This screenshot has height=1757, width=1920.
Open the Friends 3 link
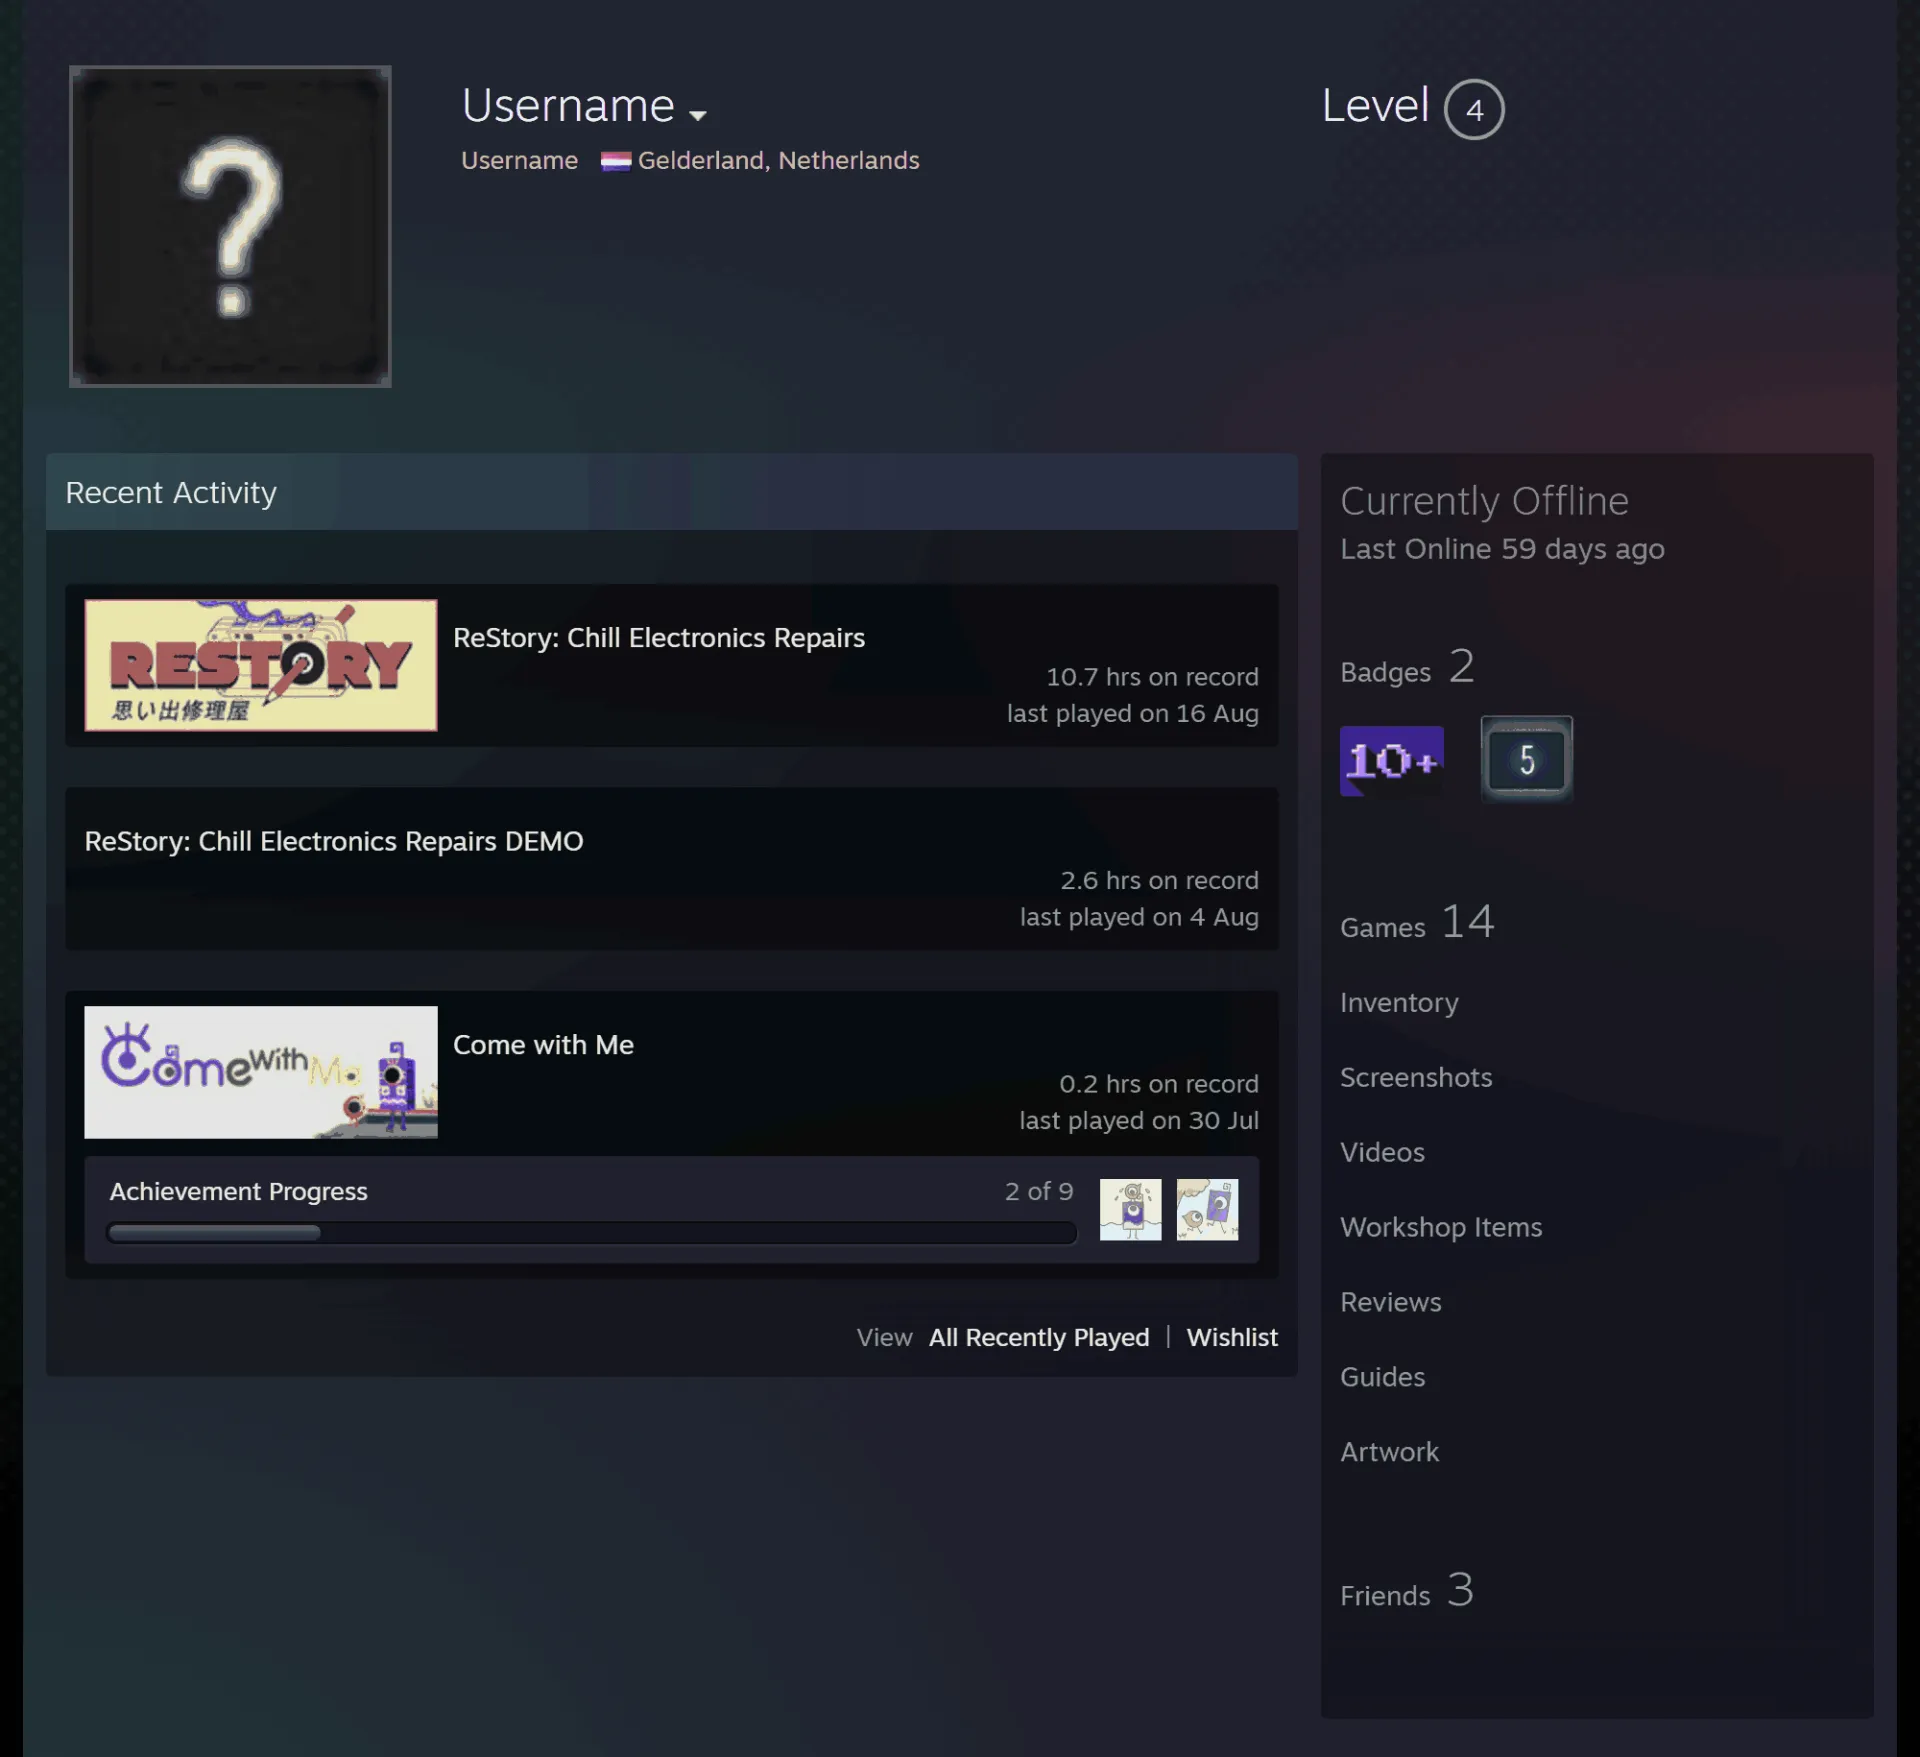pyautogui.click(x=1407, y=1590)
